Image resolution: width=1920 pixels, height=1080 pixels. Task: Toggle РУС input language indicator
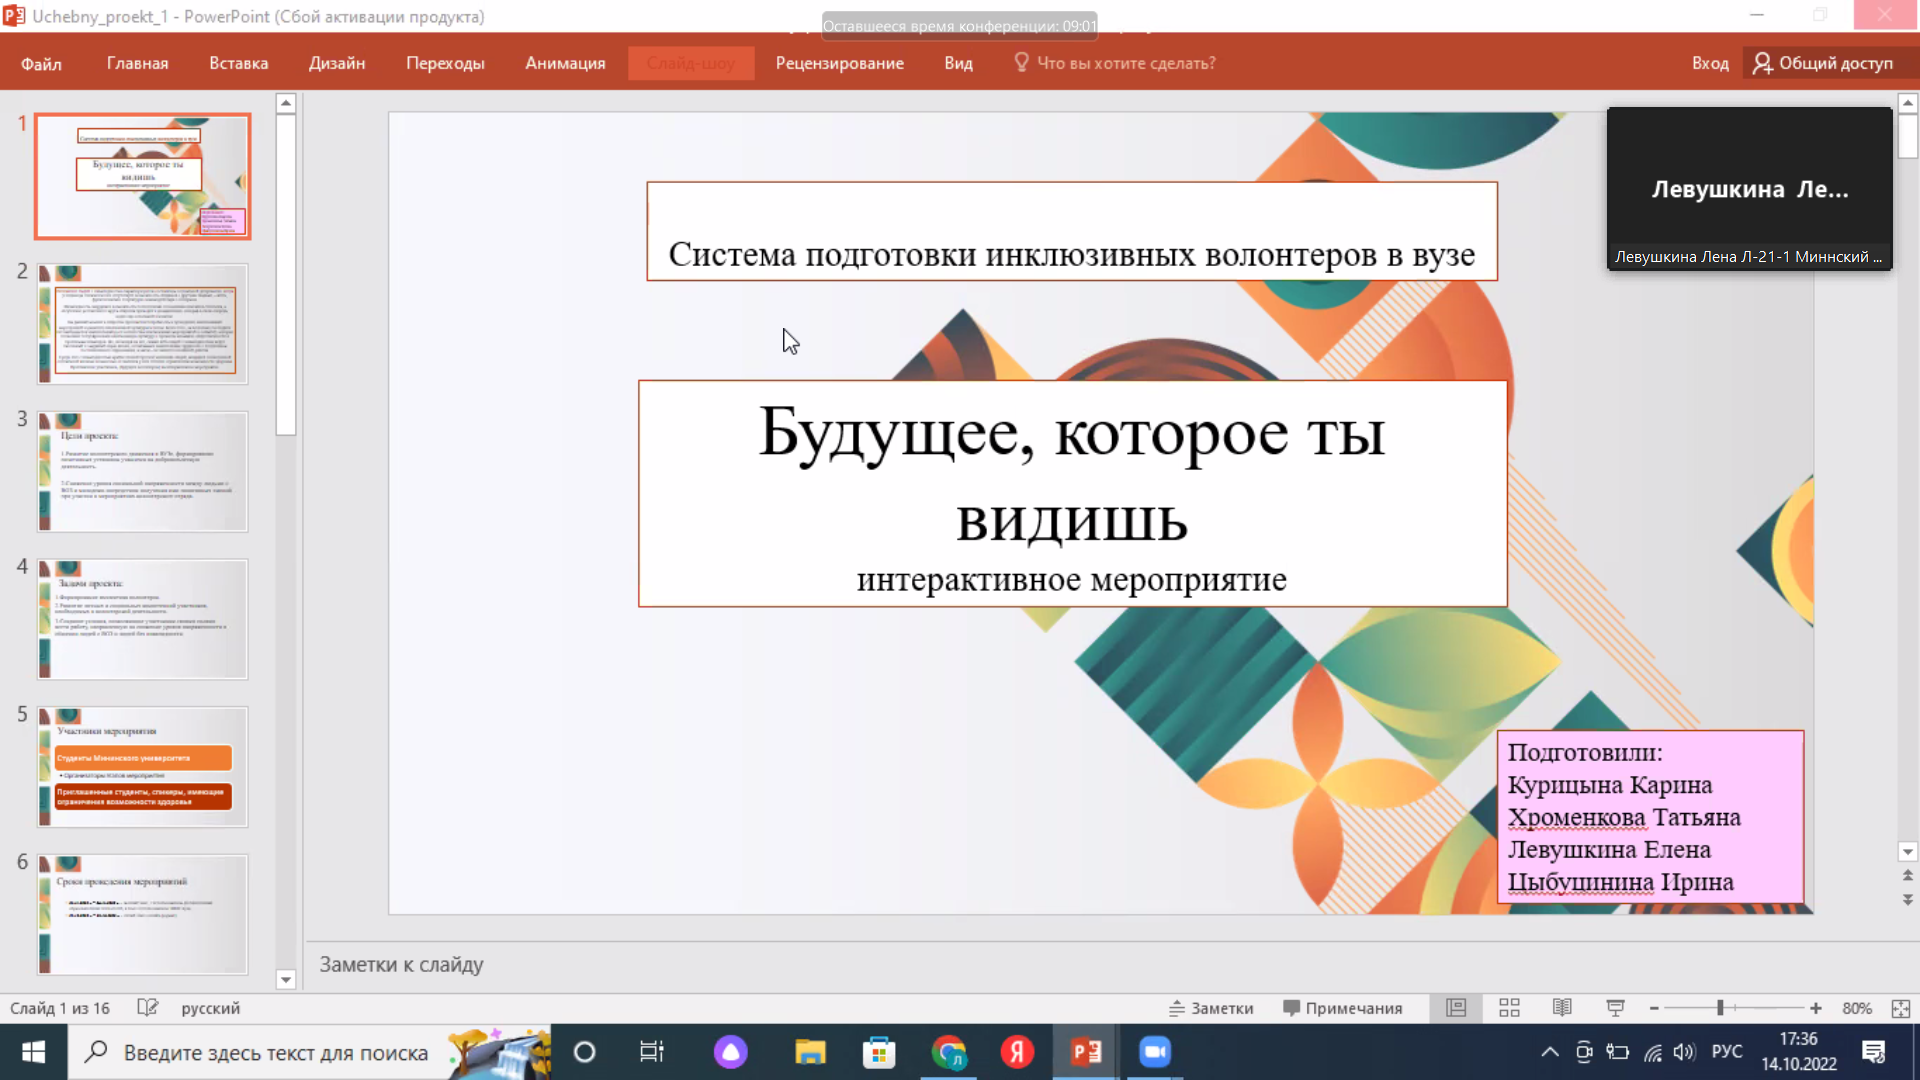coord(1727,1052)
